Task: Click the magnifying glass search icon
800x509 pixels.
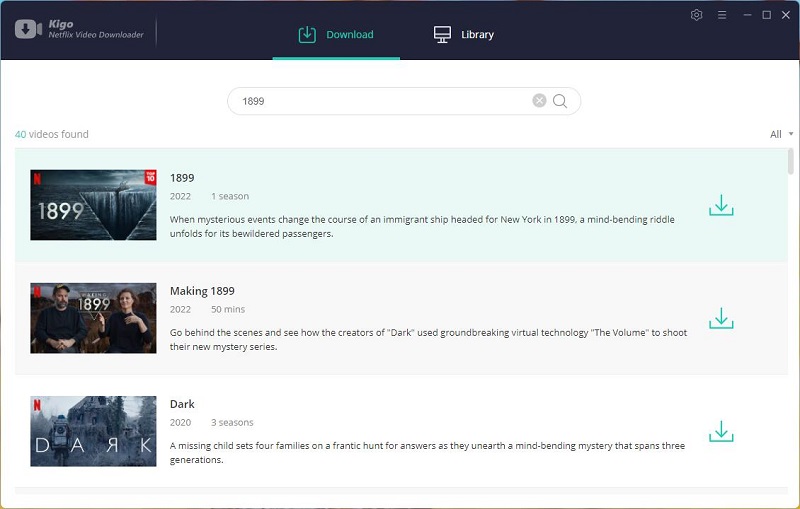Action: click(x=560, y=101)
